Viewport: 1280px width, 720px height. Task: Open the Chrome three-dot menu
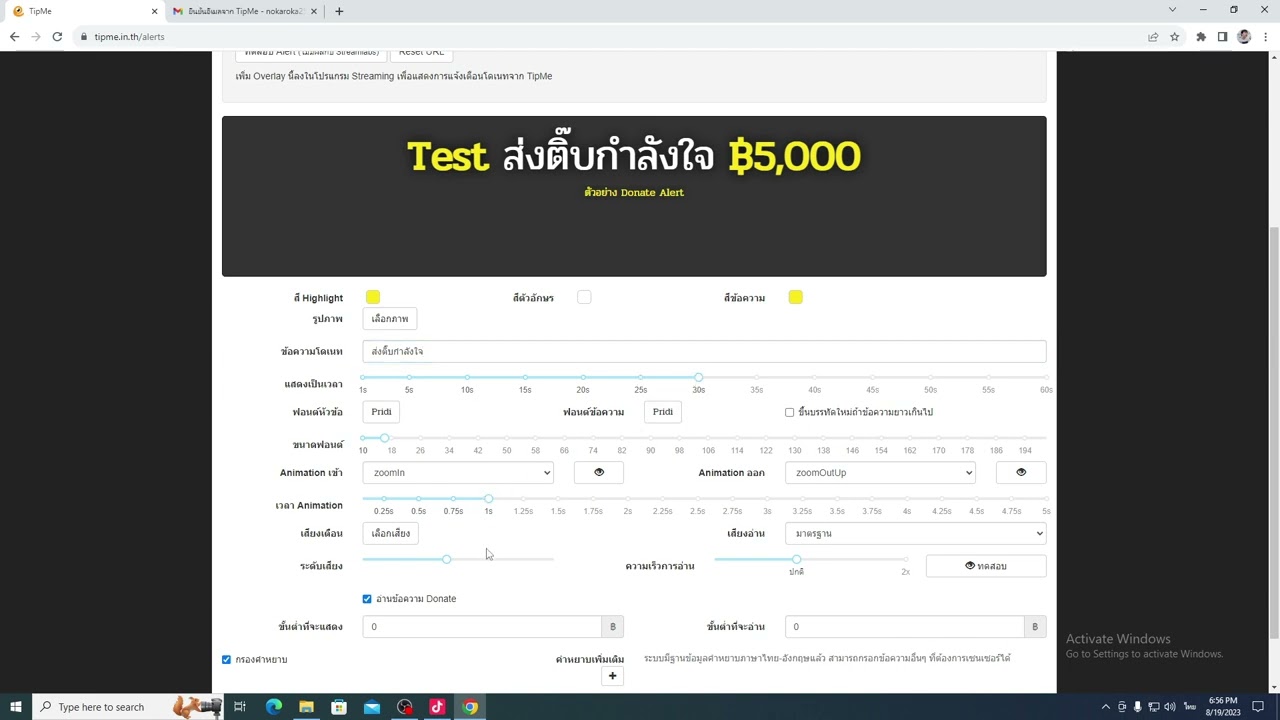[1265, 37]
